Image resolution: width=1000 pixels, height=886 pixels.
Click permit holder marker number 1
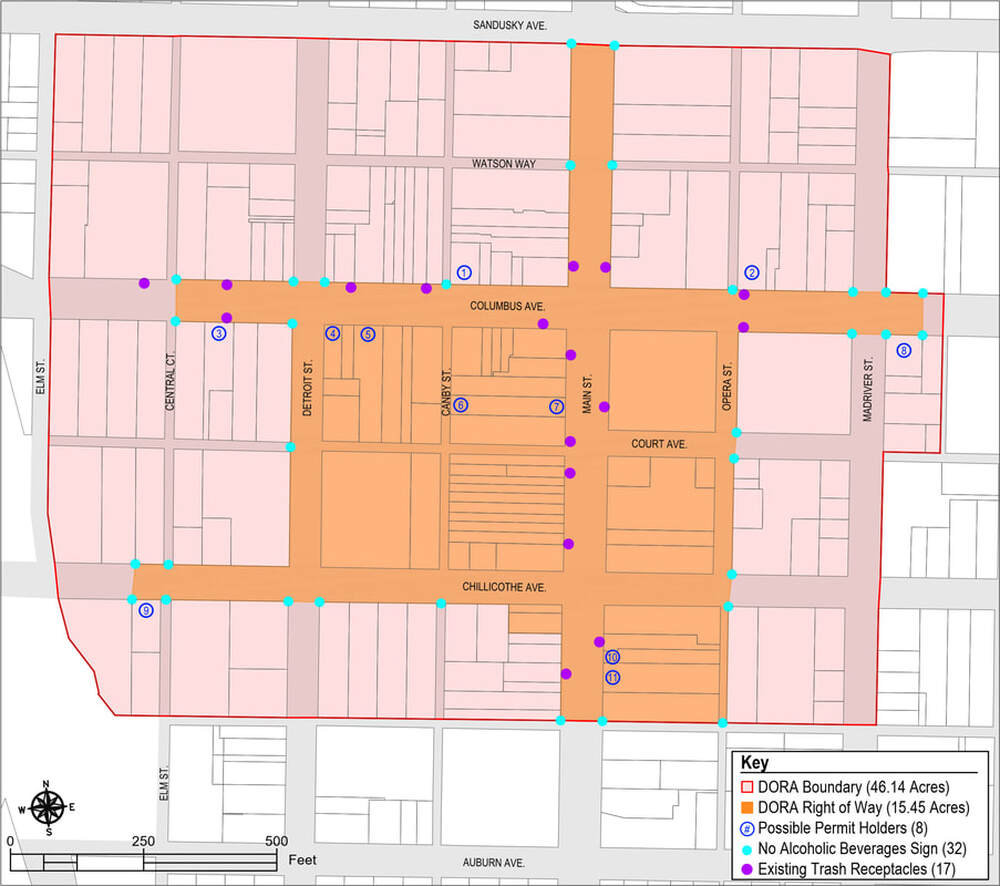464,272
